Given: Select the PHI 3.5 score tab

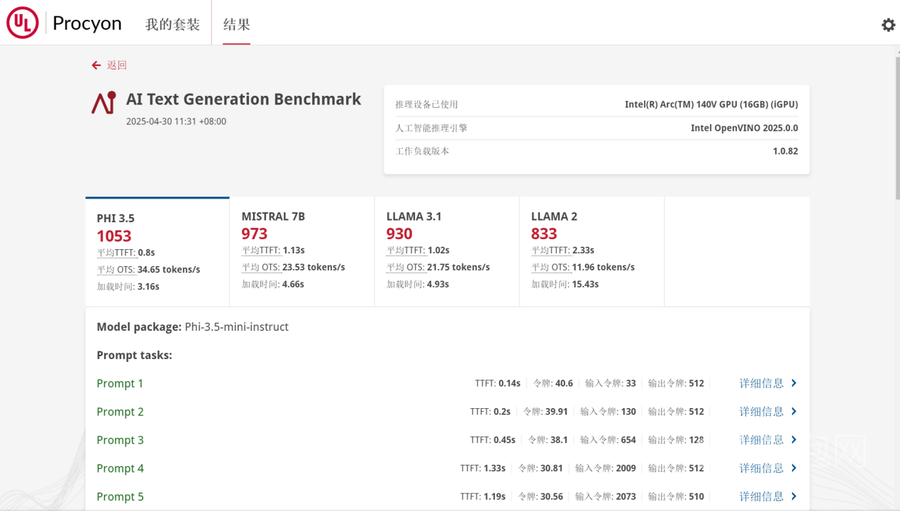Looking at the screenshot, I should pos(157,251).
